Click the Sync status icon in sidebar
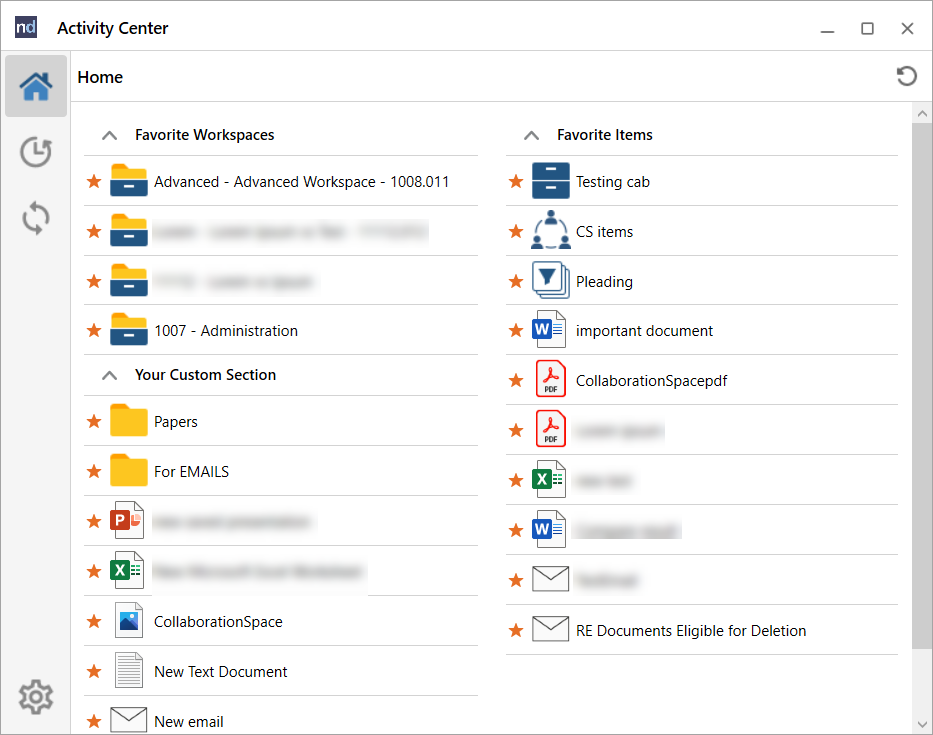 (x=35, y=218)
